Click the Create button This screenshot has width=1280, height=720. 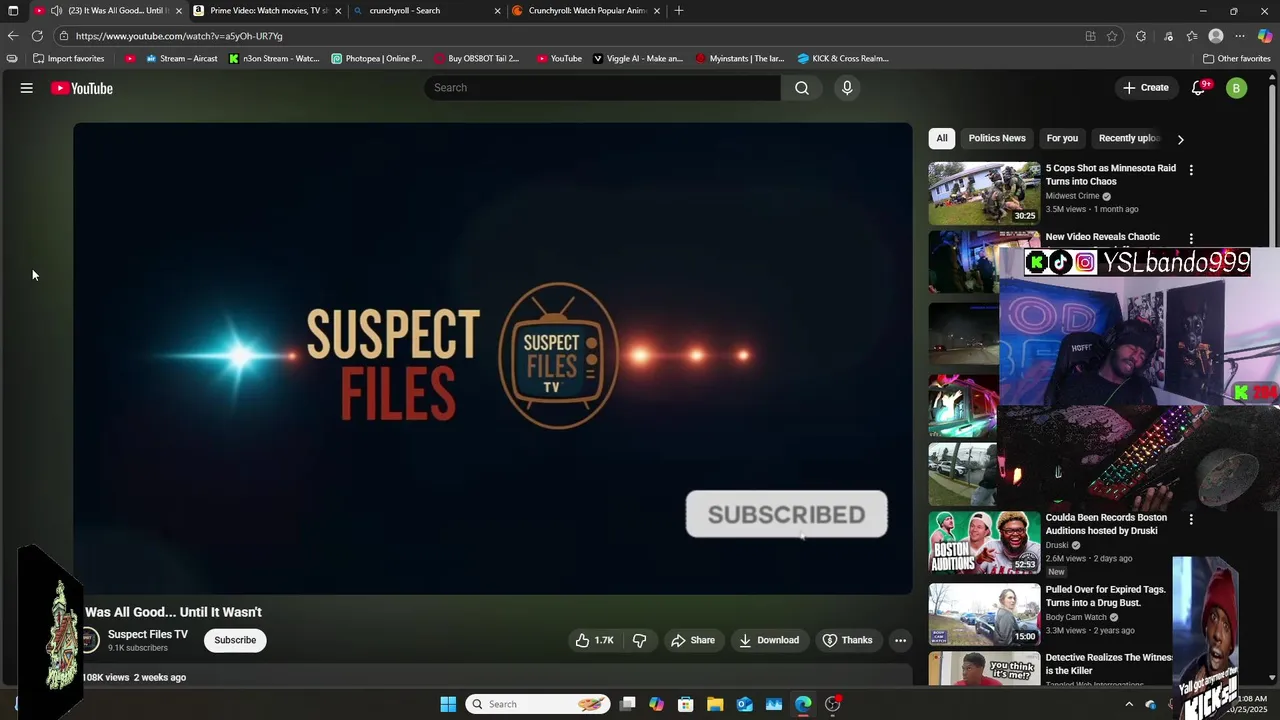[x=1146, y=88]
